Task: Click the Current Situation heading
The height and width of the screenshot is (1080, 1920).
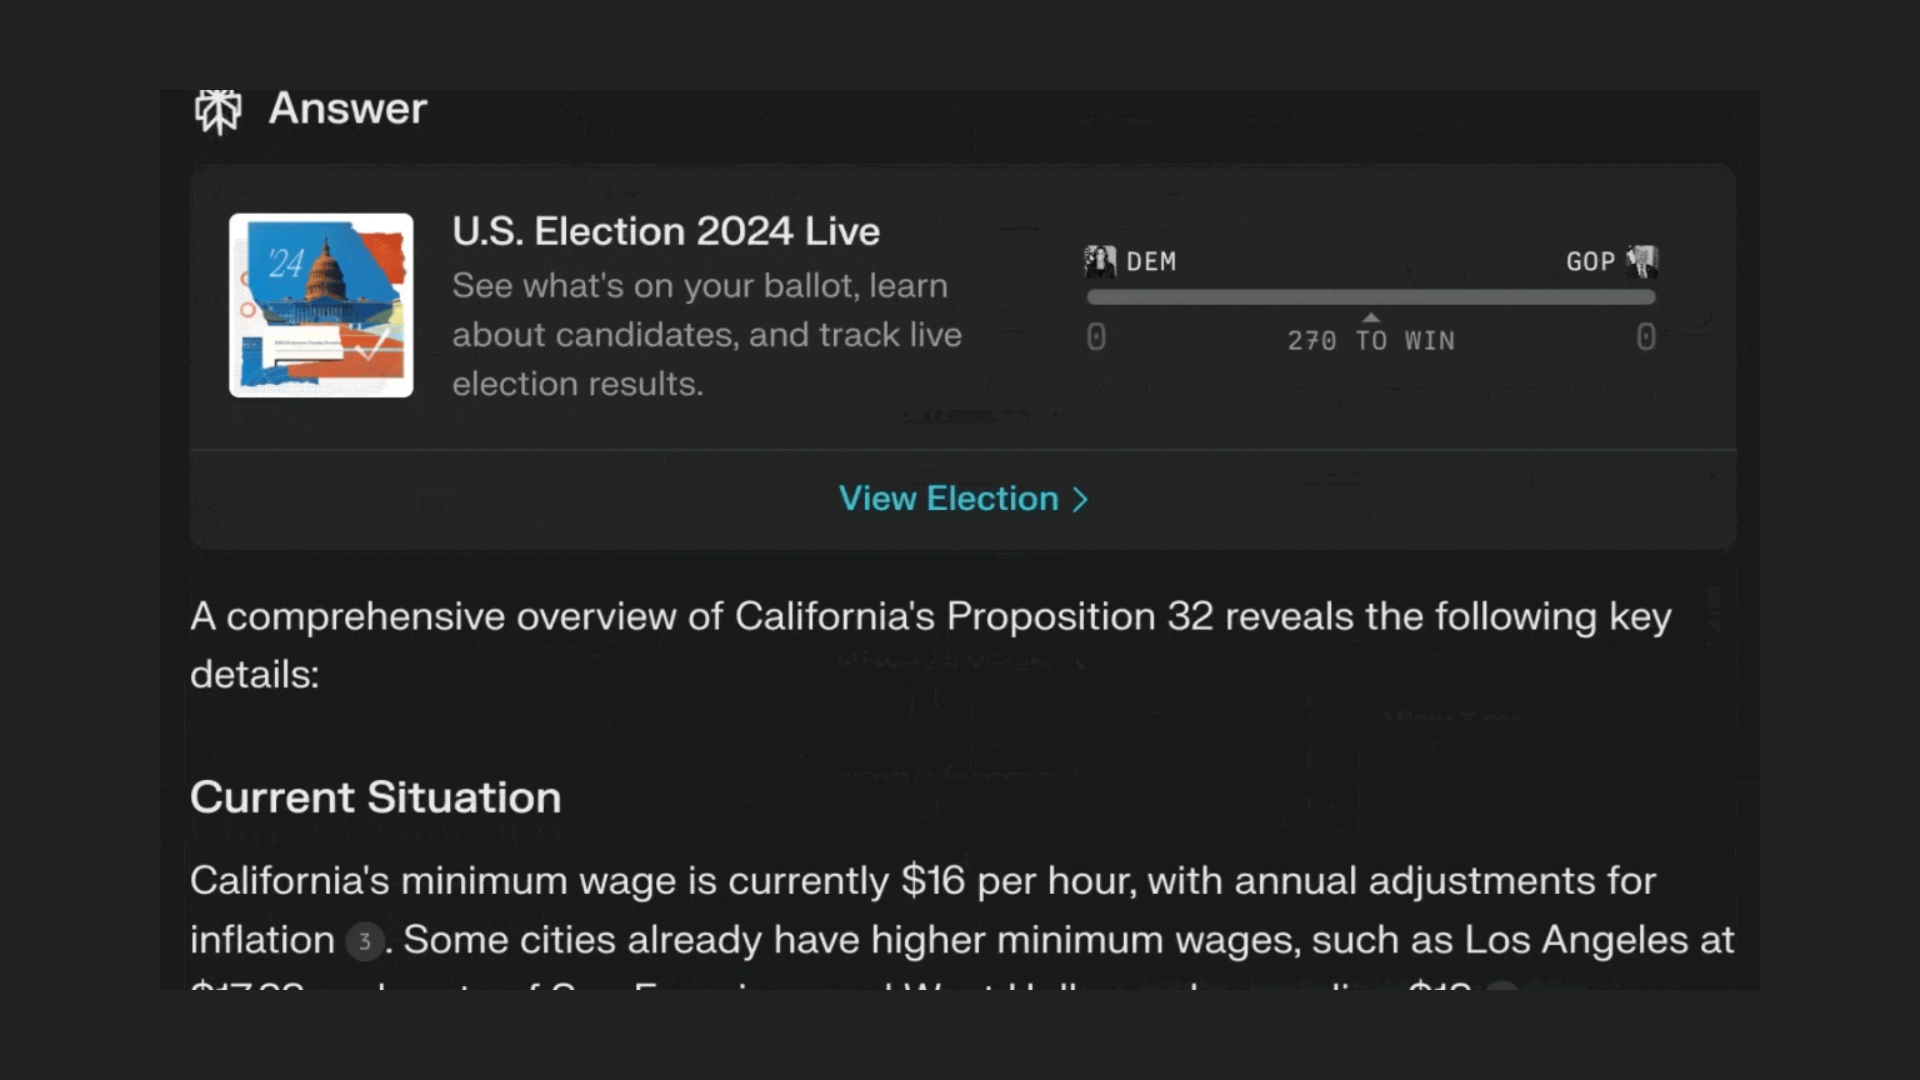Action: [375, 797]
